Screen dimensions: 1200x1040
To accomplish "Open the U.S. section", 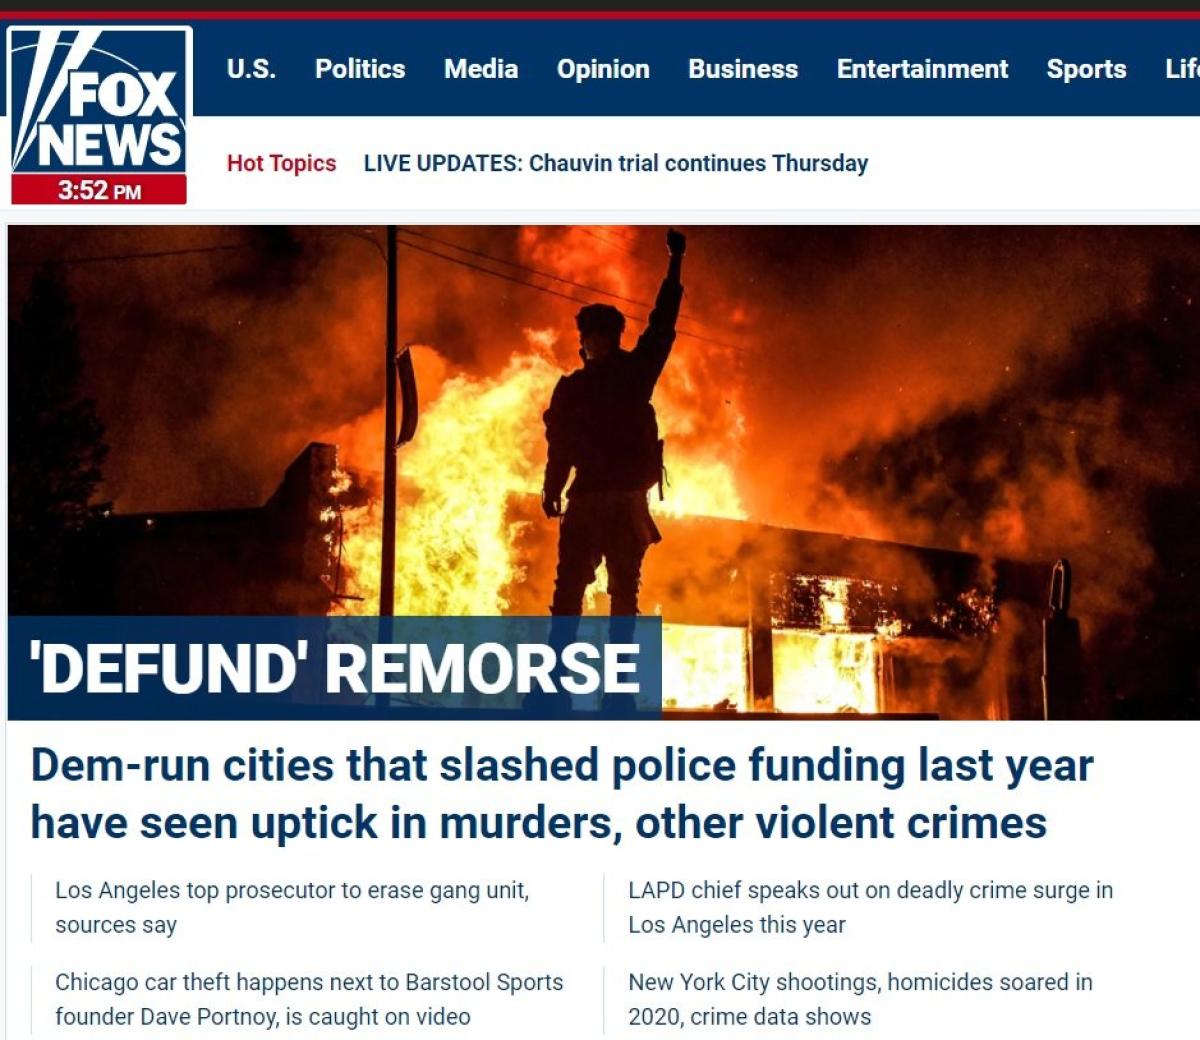I will (251, 69).
